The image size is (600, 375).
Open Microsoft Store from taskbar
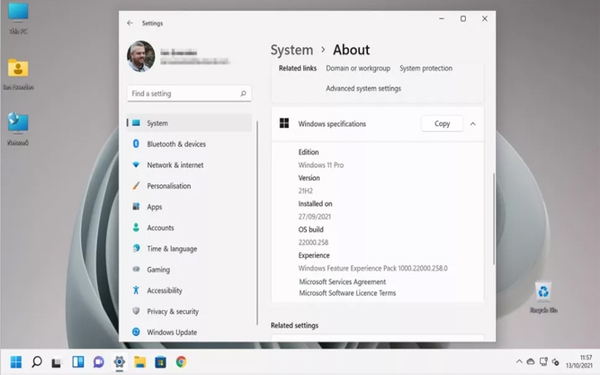[160, 362]
